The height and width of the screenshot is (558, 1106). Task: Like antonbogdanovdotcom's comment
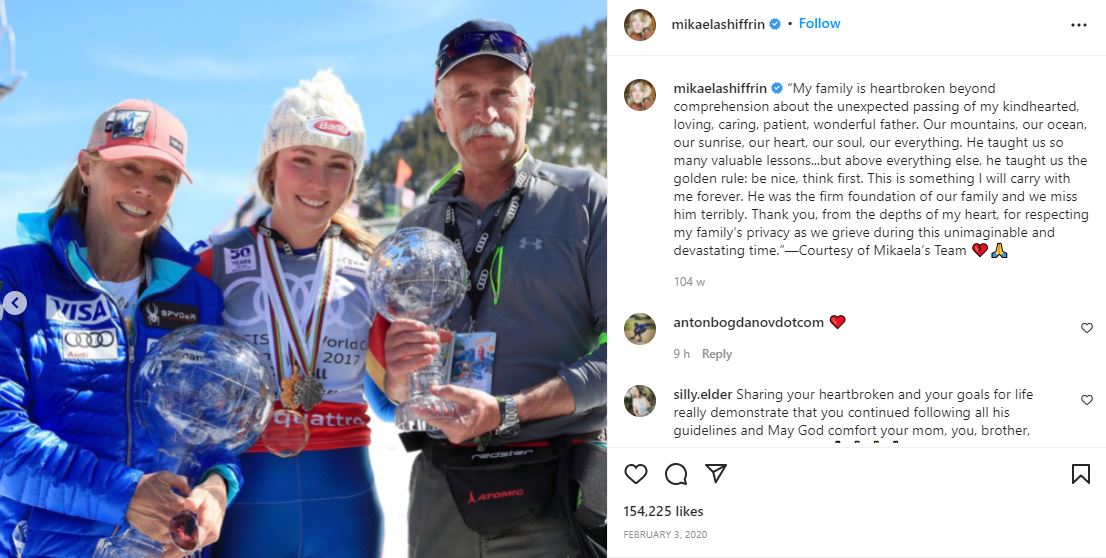tap(1087, 328)
